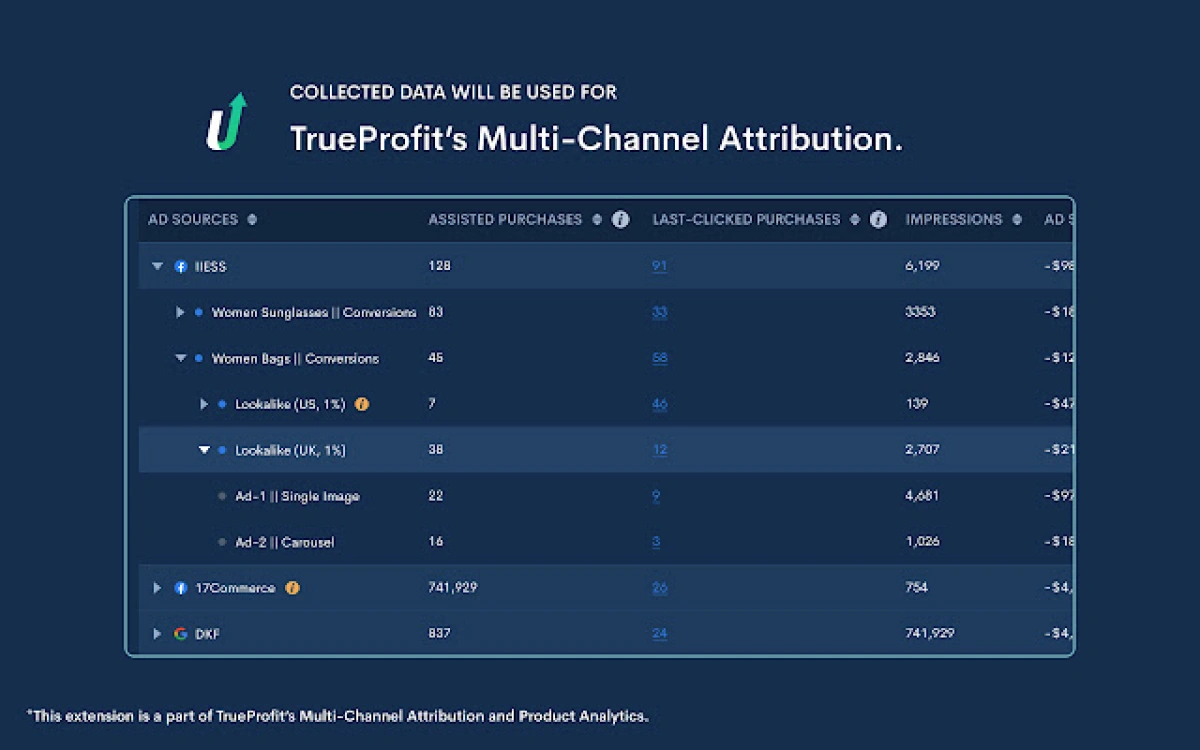Screen dimensions: 1200x750
Task: Sort the Assisted Purchases column
Action: tap(597, 219)
